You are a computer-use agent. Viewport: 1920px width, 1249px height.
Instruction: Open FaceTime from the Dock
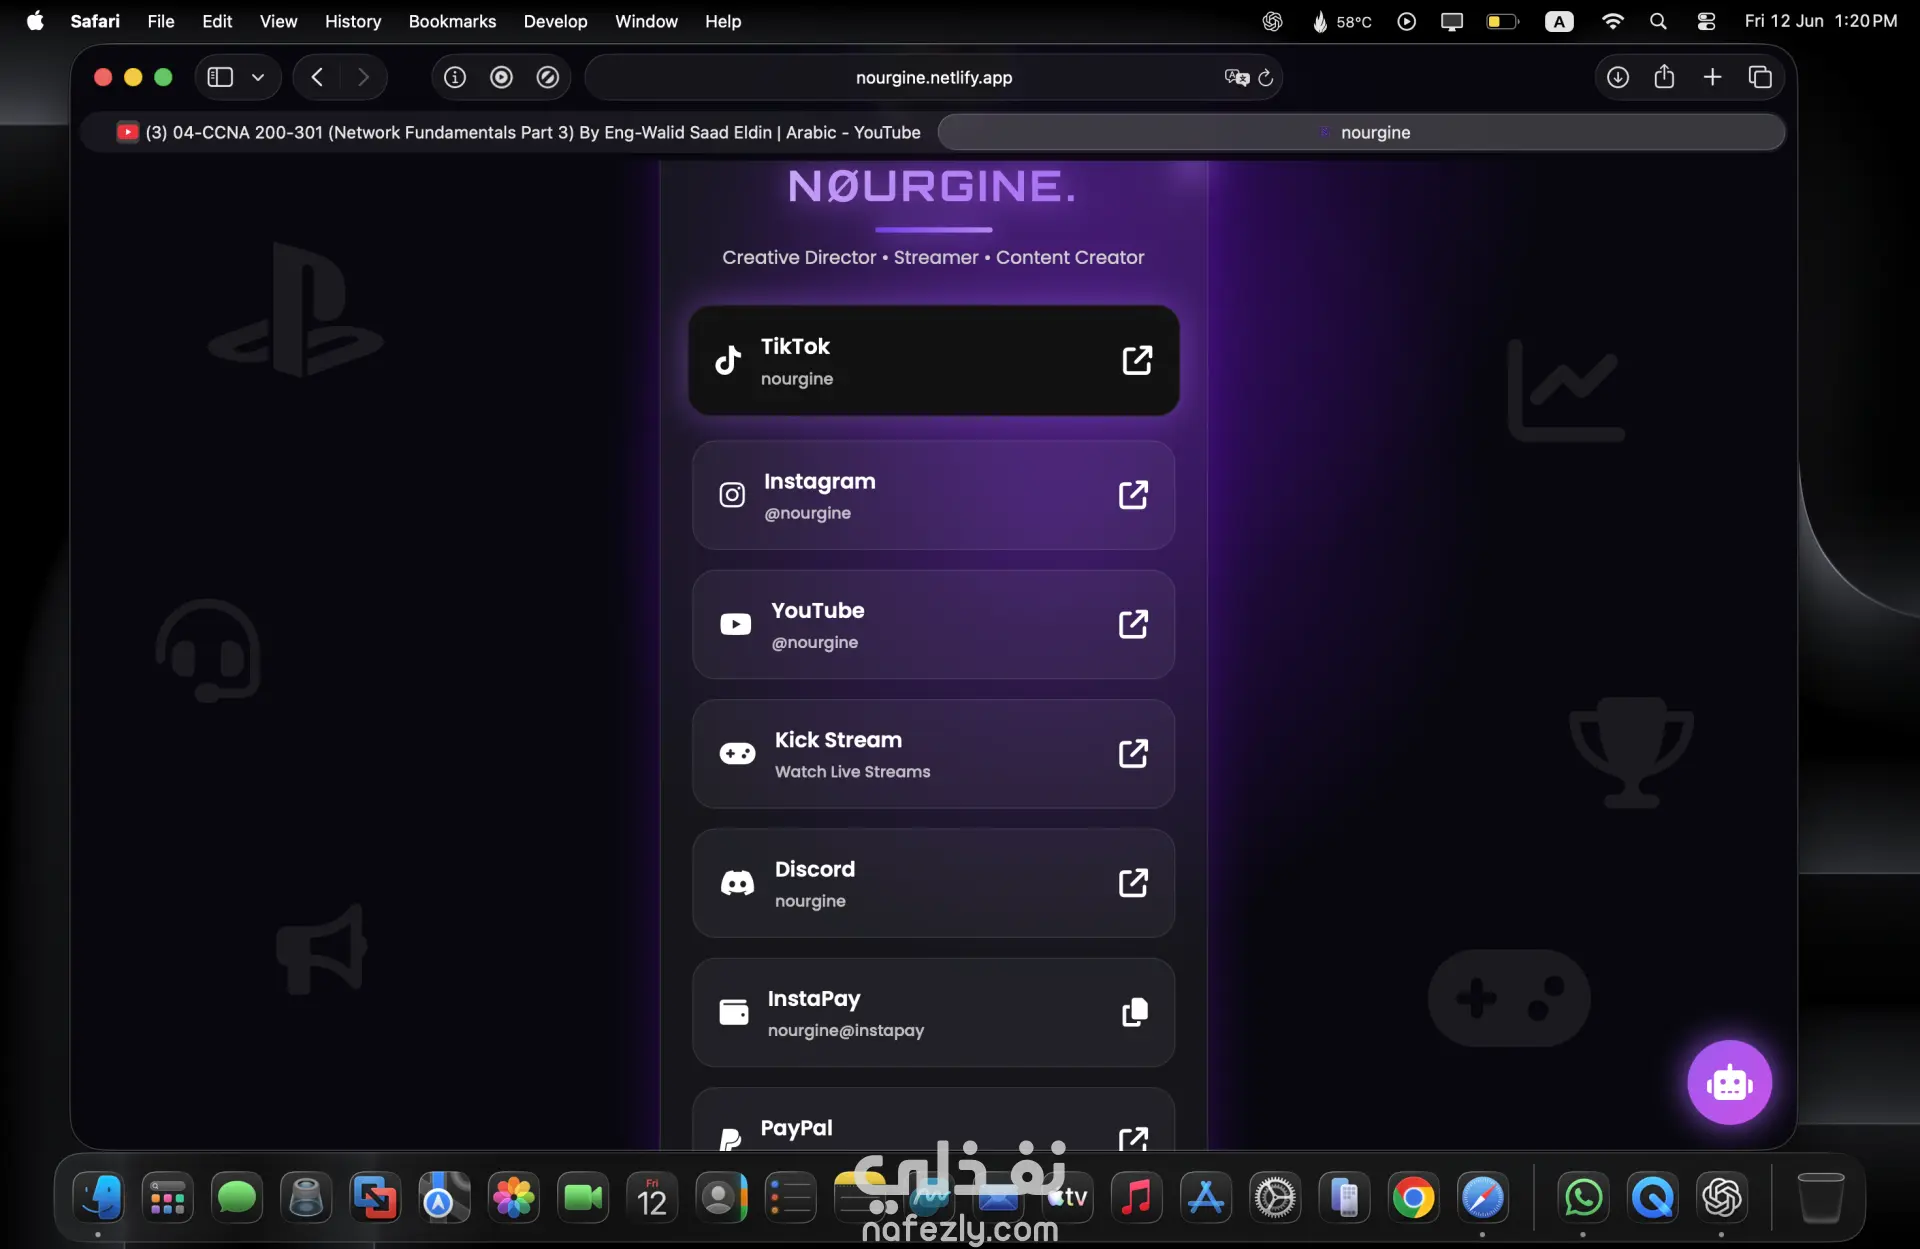583,1197
